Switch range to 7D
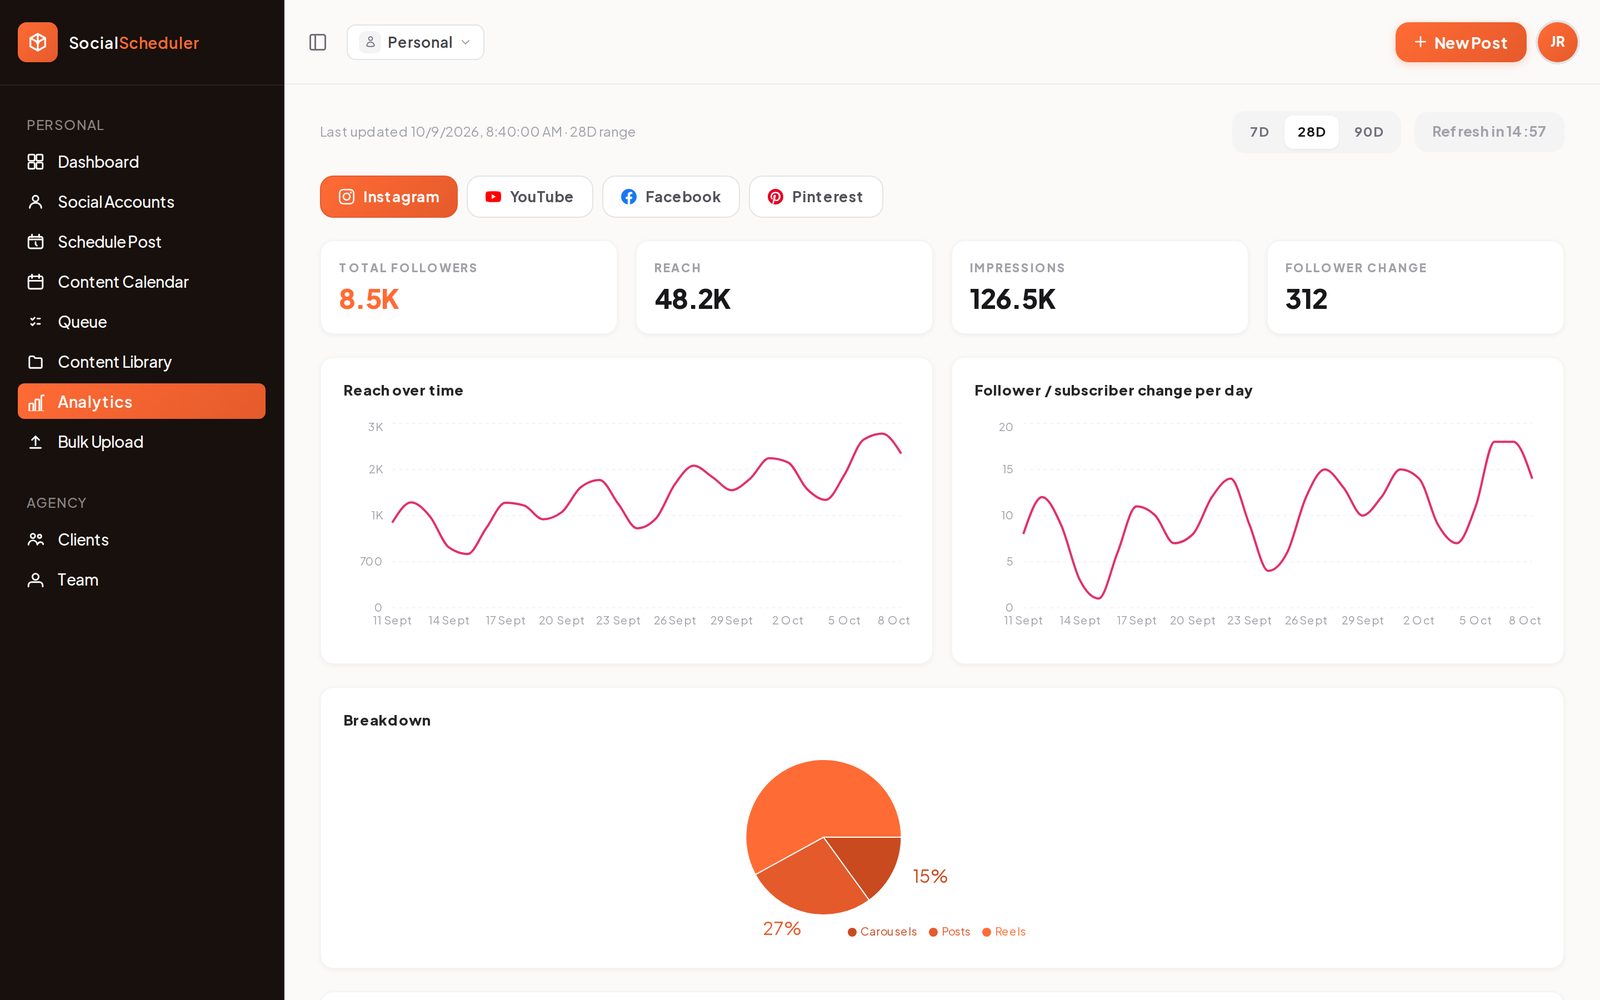This screenshot has width=1600, height=1000. click(1259, 132)
